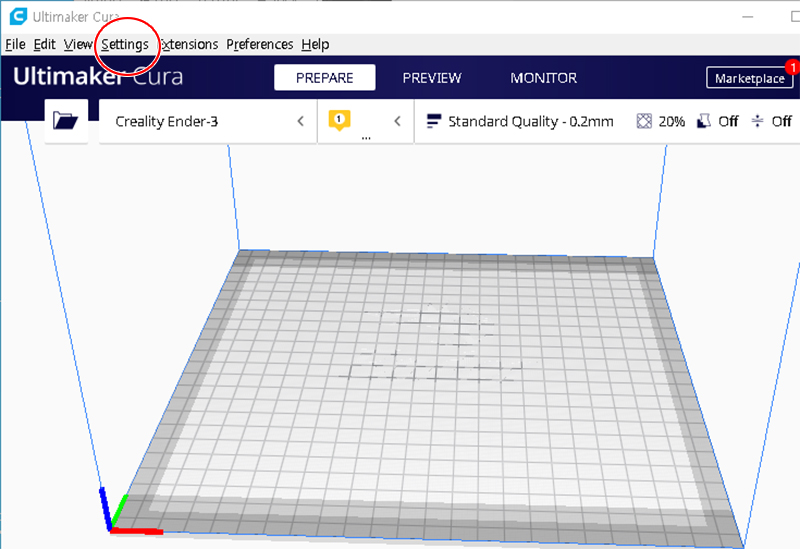Open the Extensions menu
Screen dimensions: 800x549
(189, 44)
